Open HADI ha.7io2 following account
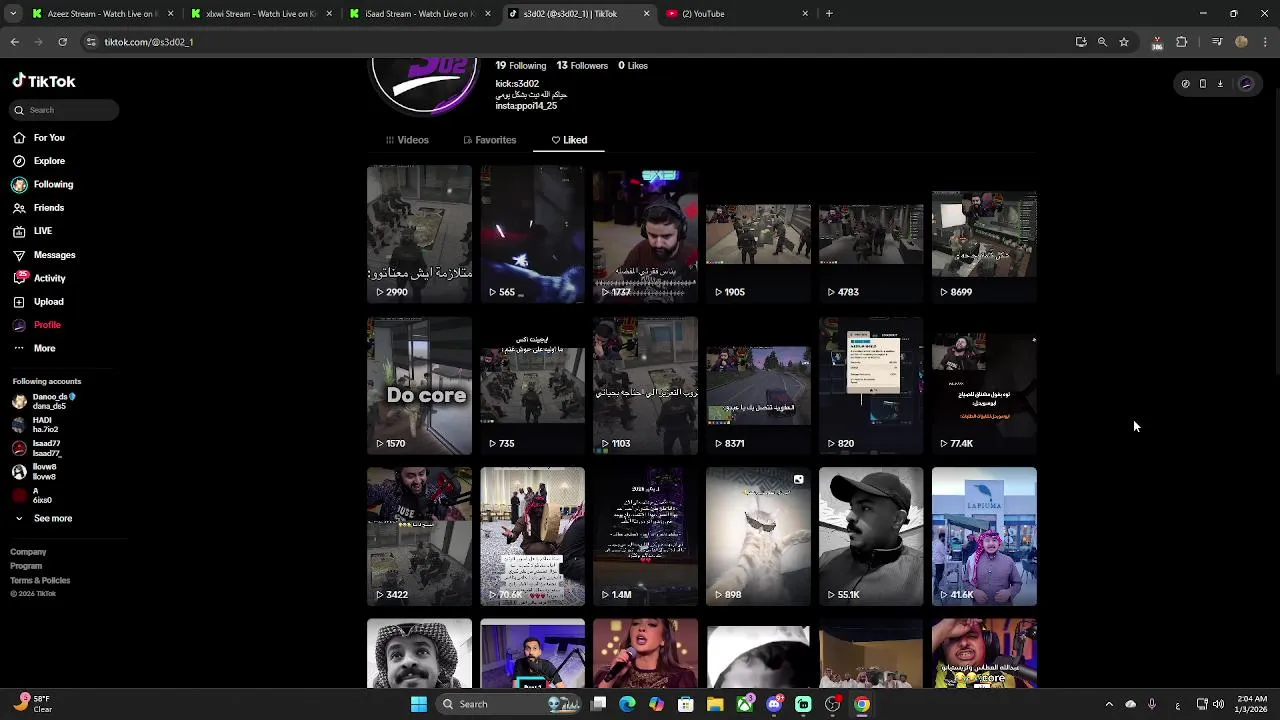Image resolution: width=1280 pixels, height=720 pixels. pyautogui.click(x=36, y=425)
